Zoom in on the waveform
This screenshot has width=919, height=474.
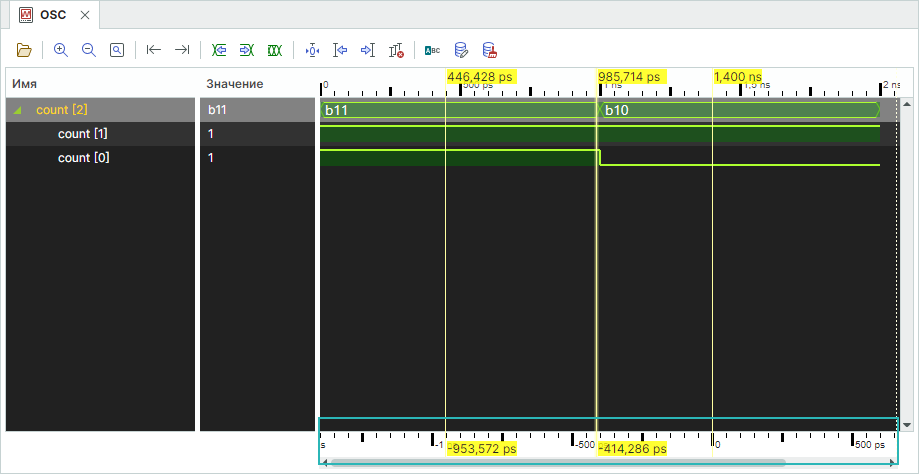point(61,50)
